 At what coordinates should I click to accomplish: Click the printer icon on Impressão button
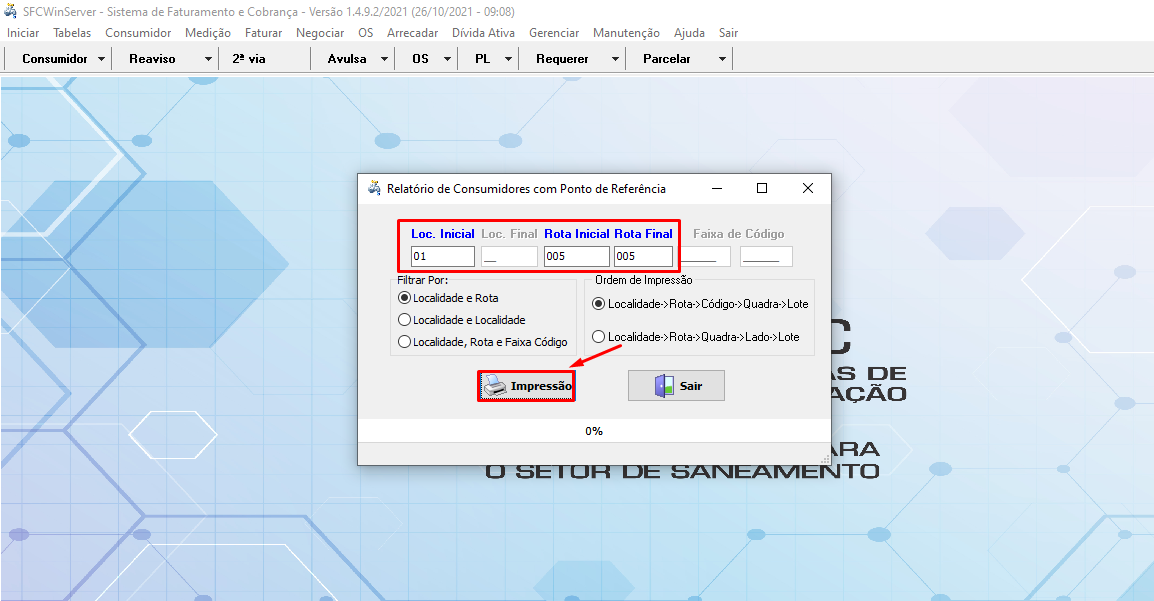click(496, 386)
